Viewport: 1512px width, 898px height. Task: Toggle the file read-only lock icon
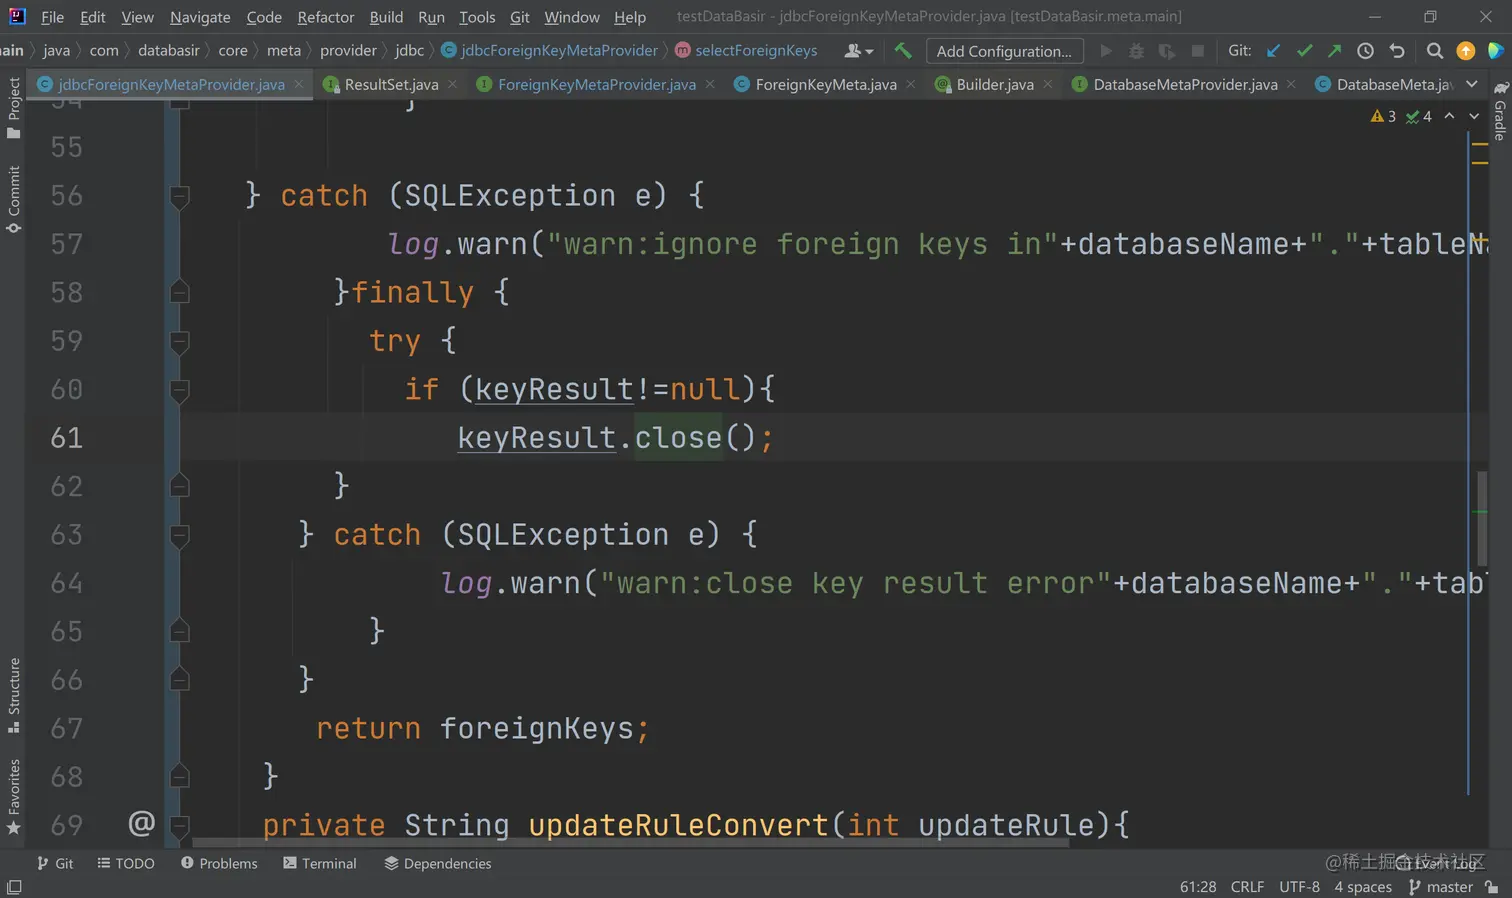click(x=1492, y=887)
